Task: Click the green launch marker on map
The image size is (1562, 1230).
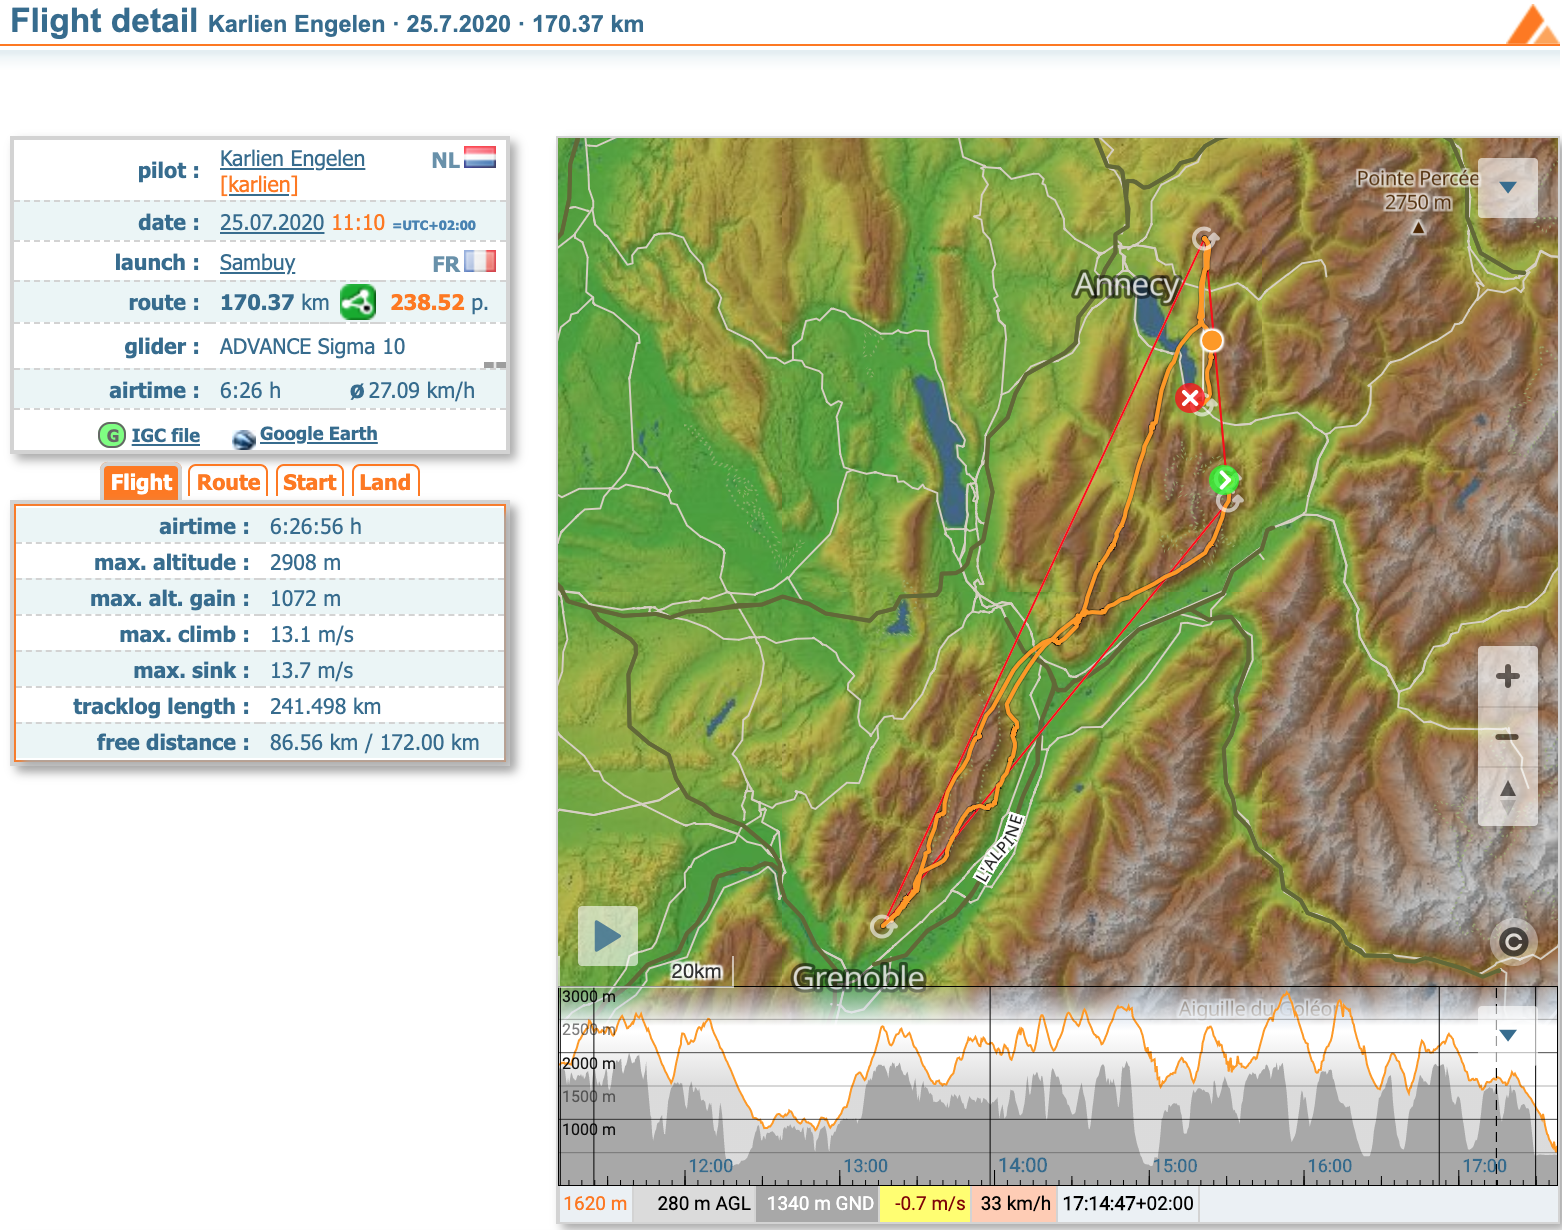Action: (1223, 480)
